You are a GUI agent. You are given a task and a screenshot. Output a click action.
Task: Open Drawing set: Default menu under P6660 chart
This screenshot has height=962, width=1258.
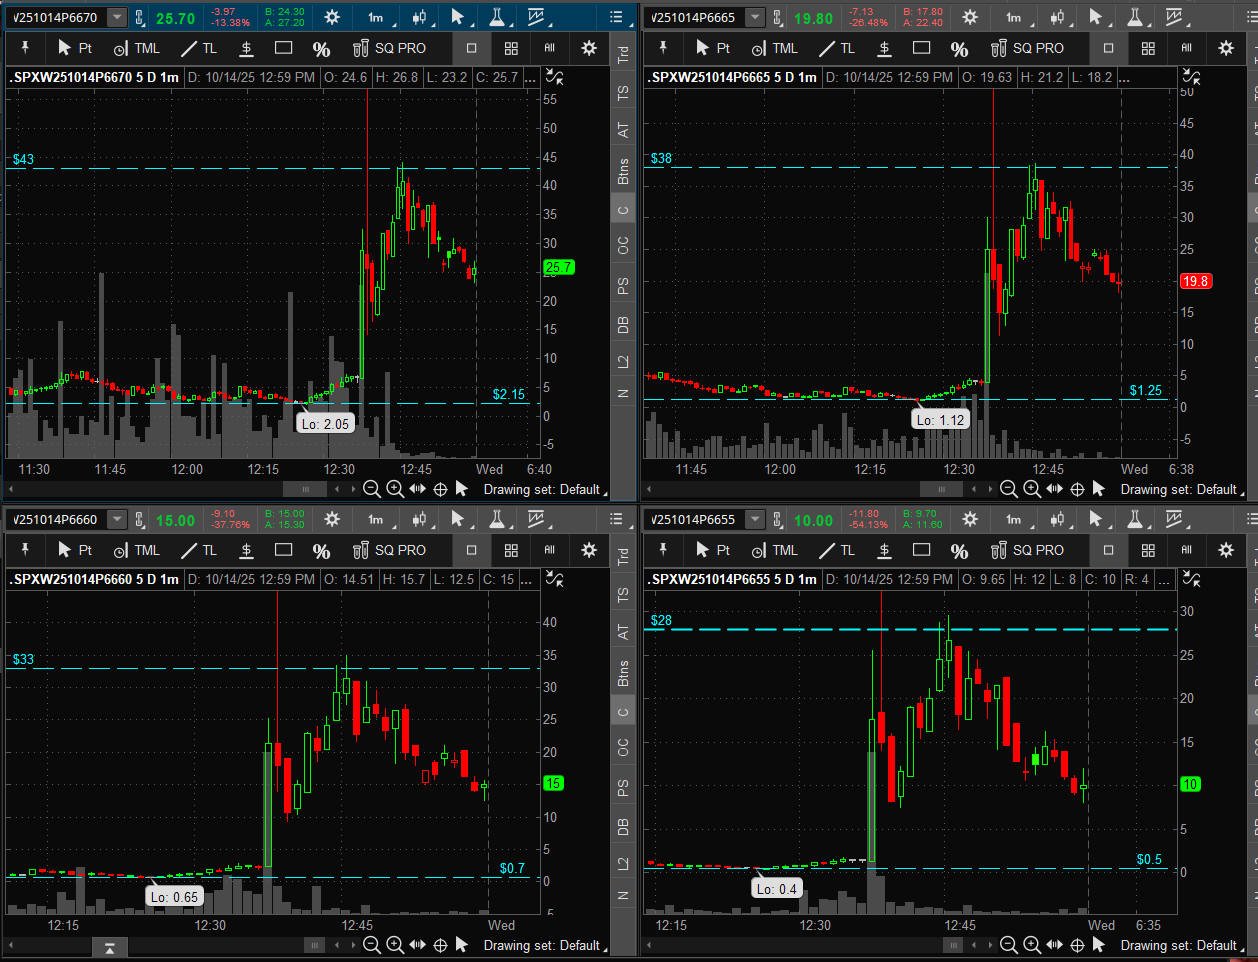541,945
